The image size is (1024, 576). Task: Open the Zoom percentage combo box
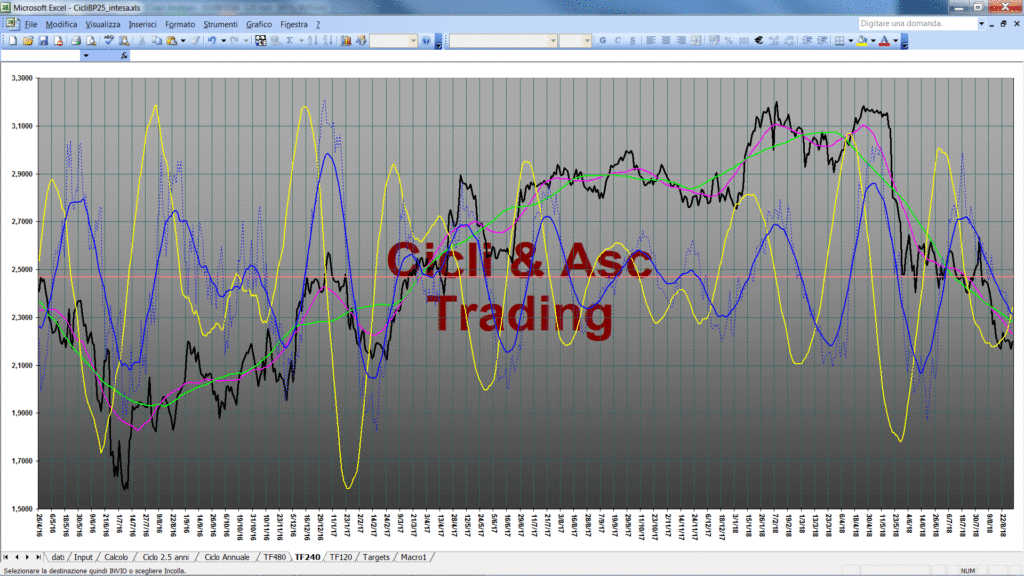click(393, 40)
